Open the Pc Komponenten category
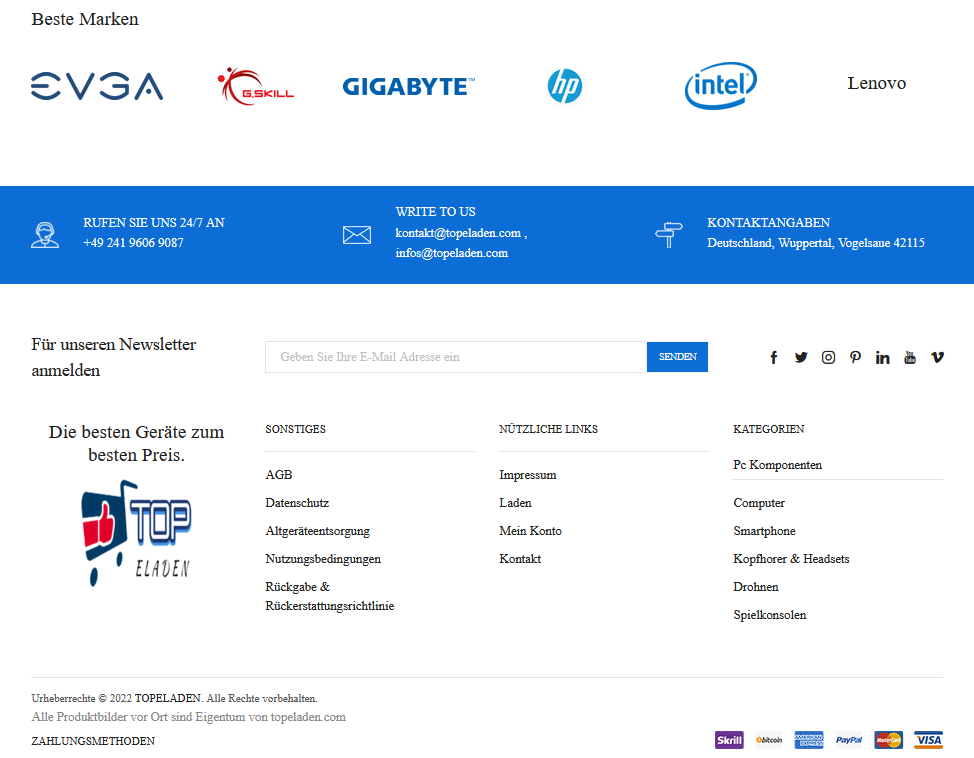The image size is (974, 758). (x=778, y=465)
